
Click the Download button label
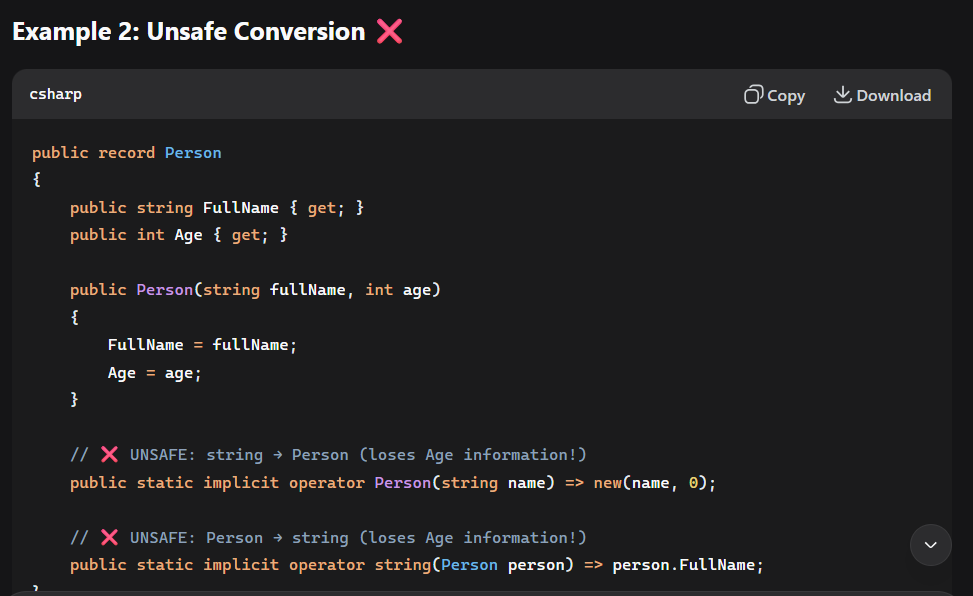893,96
